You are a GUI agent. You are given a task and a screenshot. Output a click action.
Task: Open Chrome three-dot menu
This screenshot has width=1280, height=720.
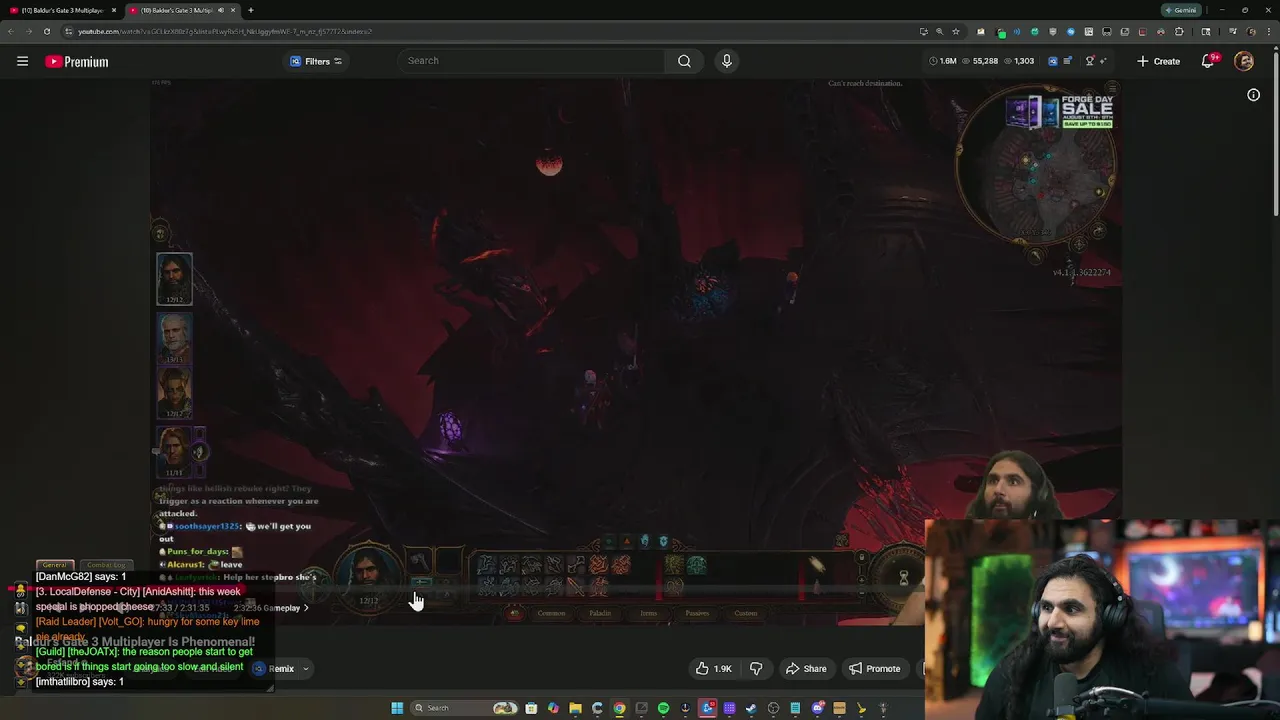click(1270, 31)
